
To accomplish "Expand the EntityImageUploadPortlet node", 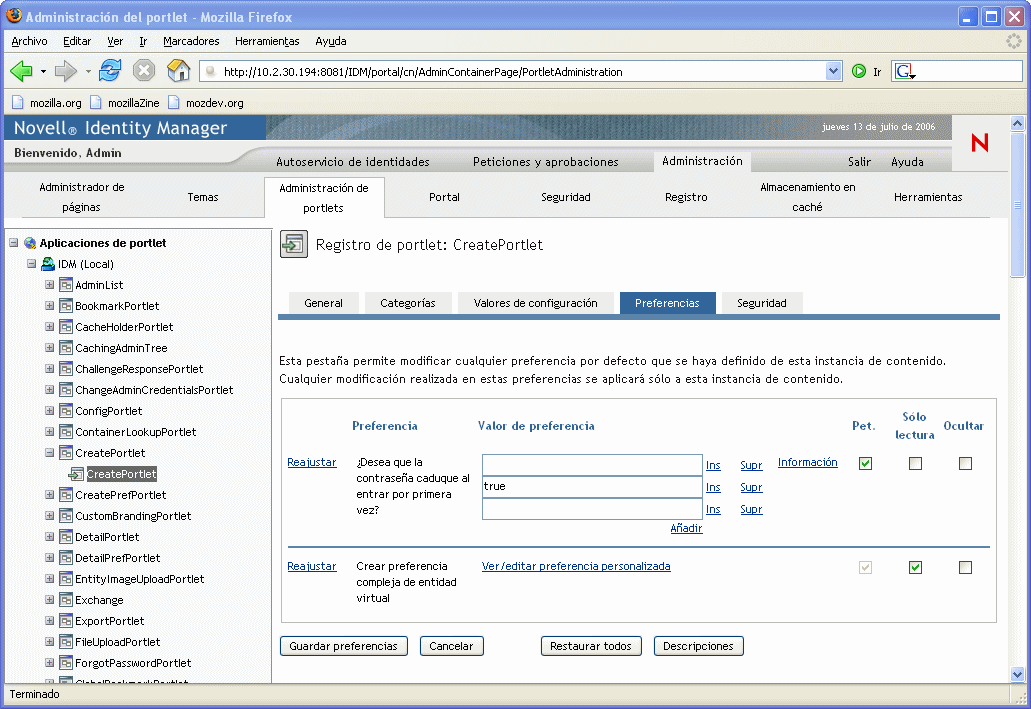I will click(49, 579).
